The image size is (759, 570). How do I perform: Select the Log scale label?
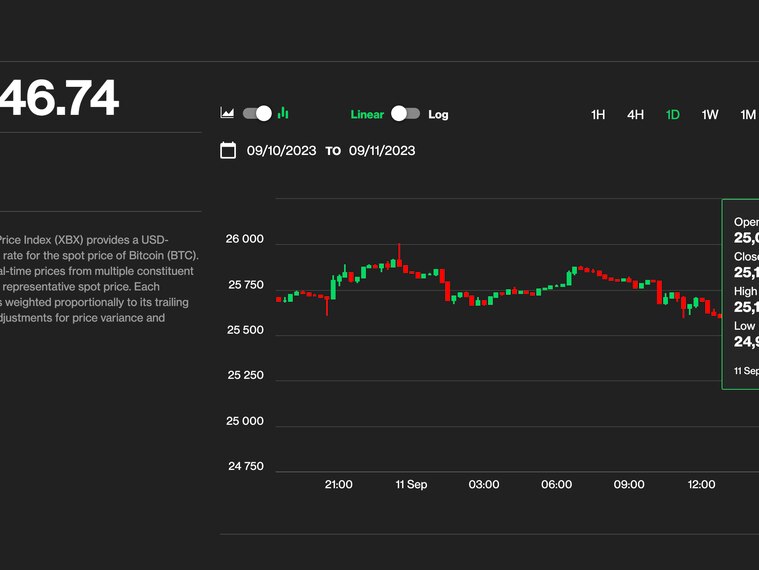(x=438, y=114)
